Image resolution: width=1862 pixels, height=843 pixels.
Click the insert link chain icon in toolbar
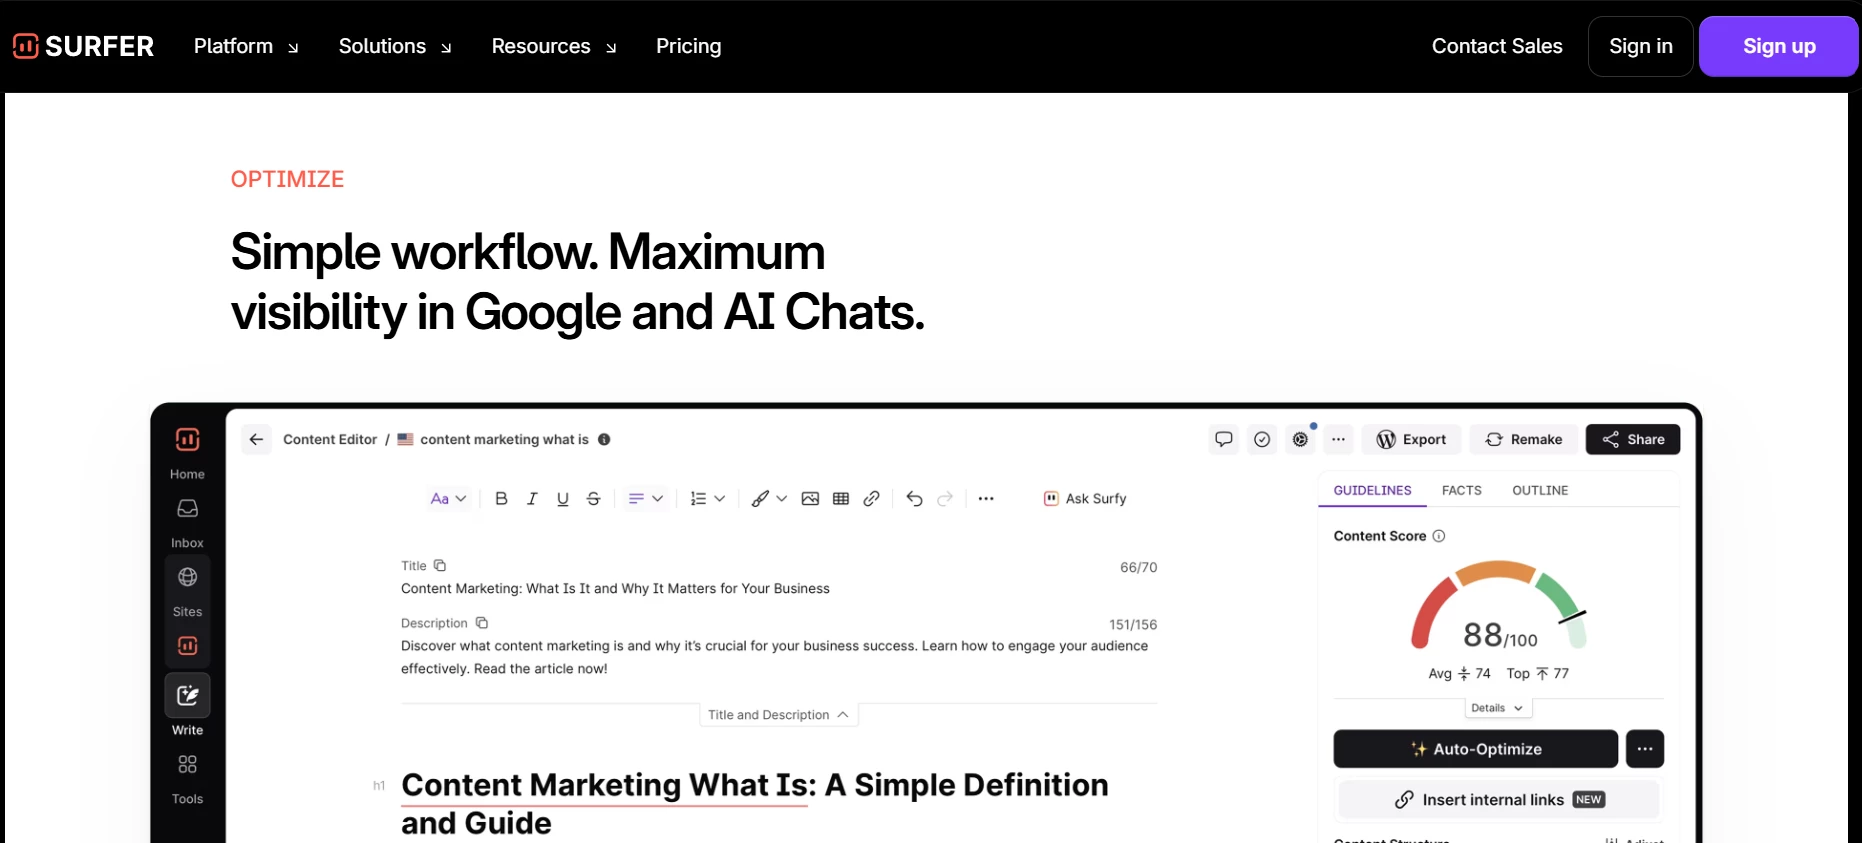tap(871, 498)
